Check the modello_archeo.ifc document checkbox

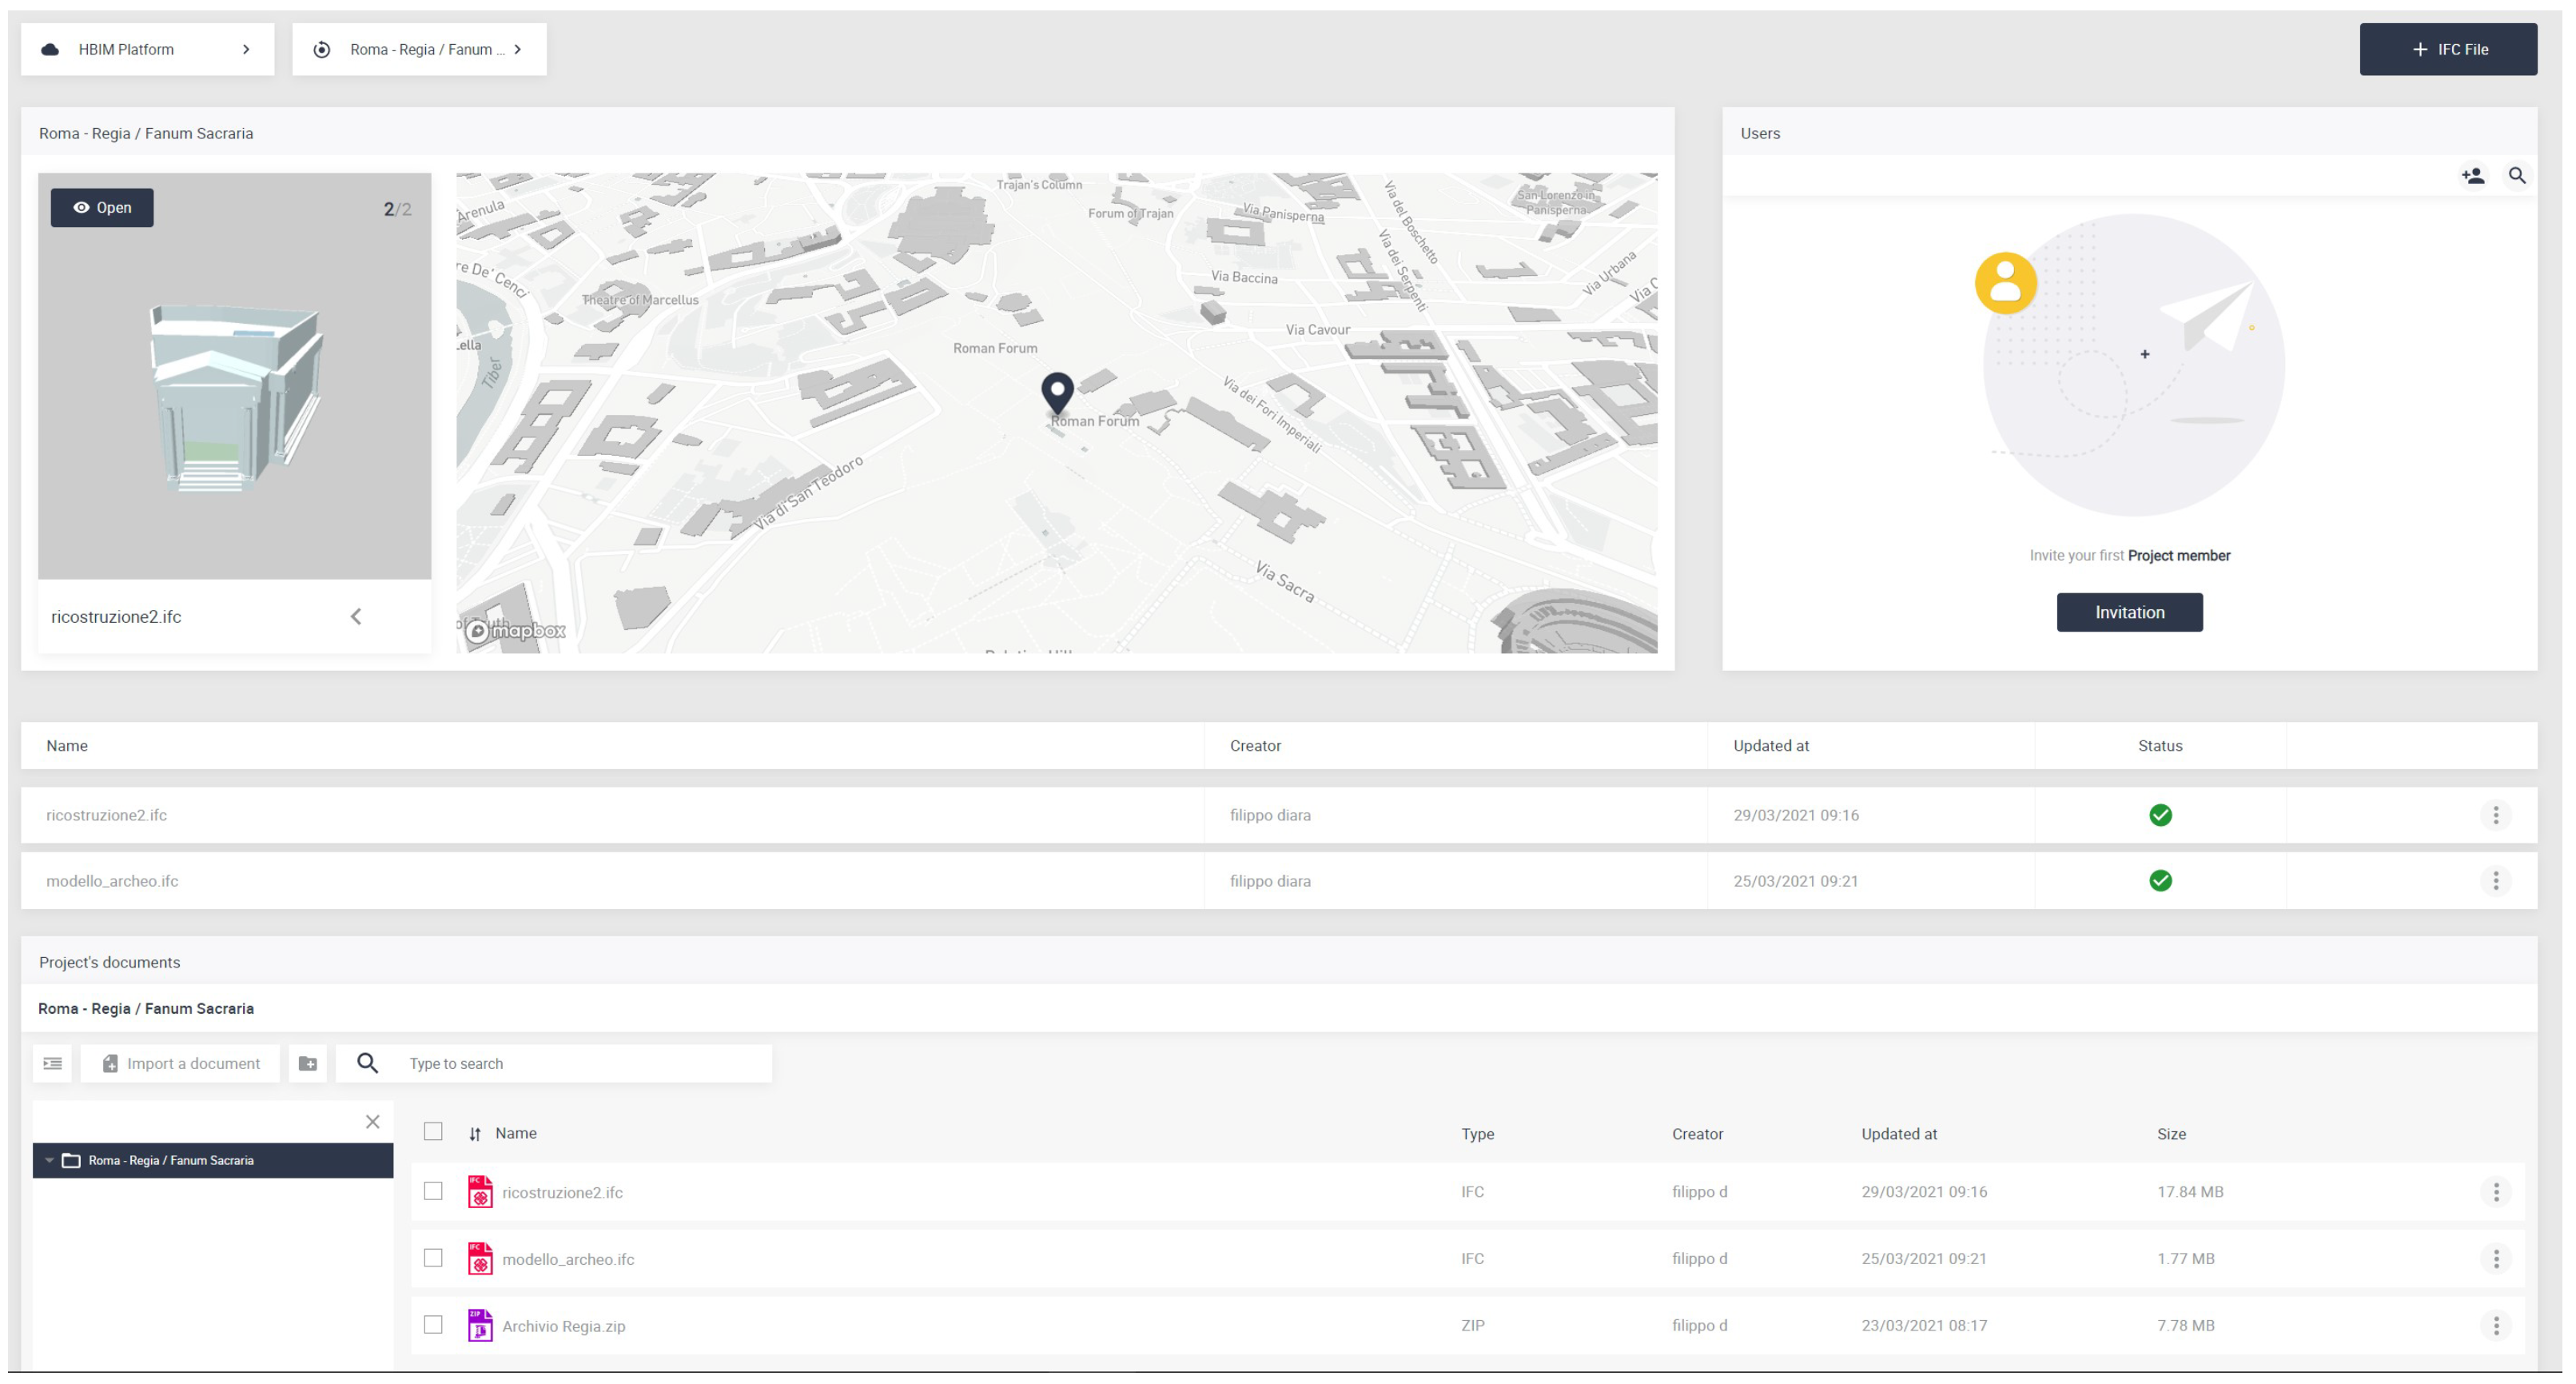(433, 1258)
